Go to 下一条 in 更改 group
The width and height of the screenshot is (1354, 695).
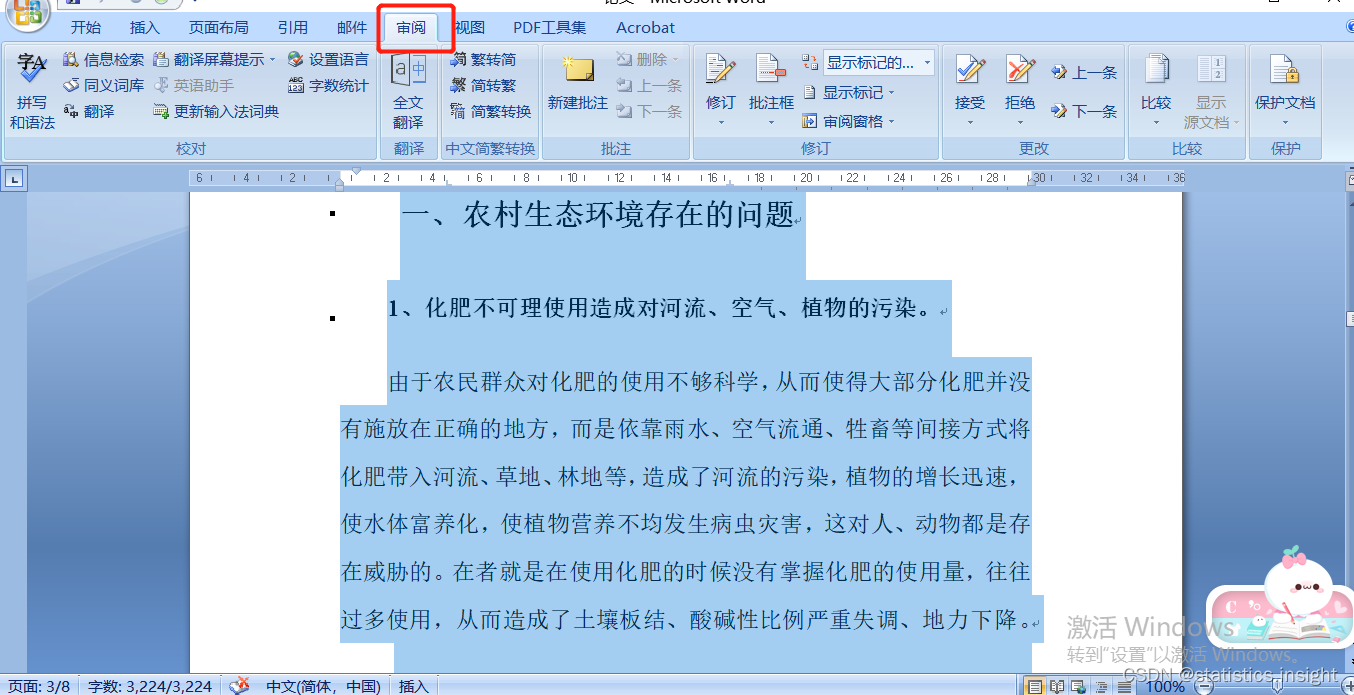tap(1084, 112)
